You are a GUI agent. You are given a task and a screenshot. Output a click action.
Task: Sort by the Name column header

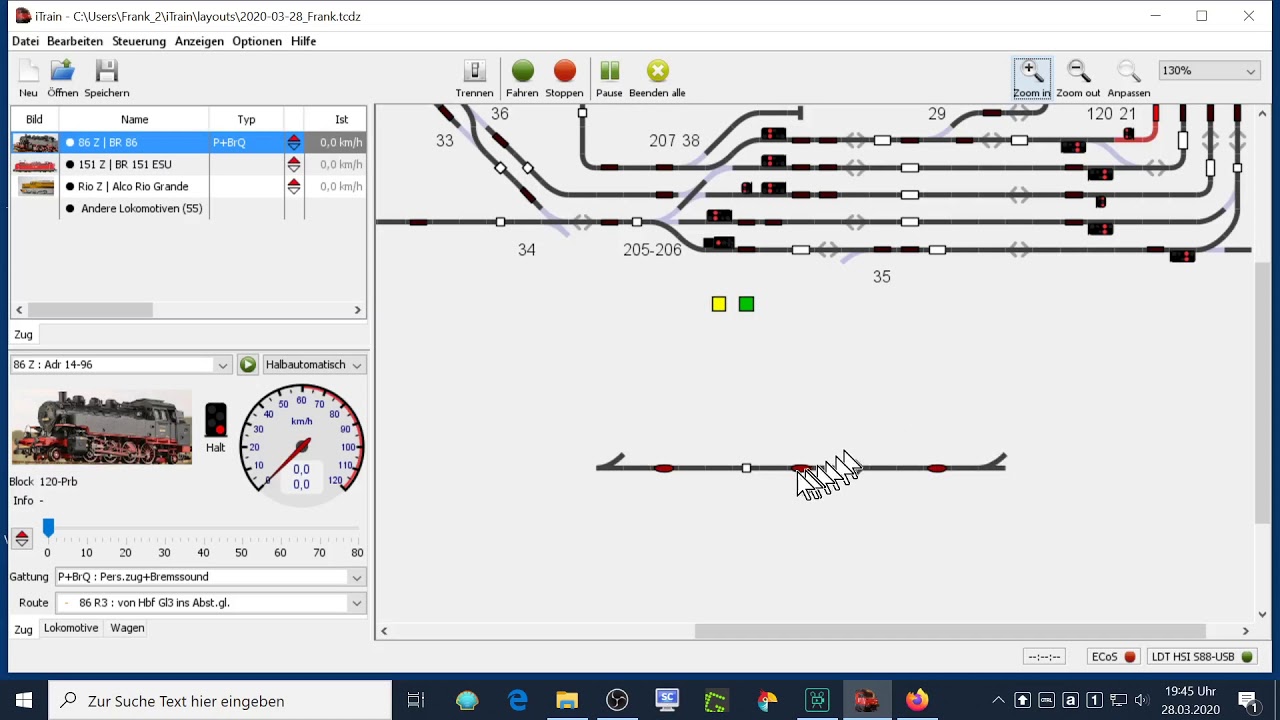pyautogui.click(x=134, y=119)
